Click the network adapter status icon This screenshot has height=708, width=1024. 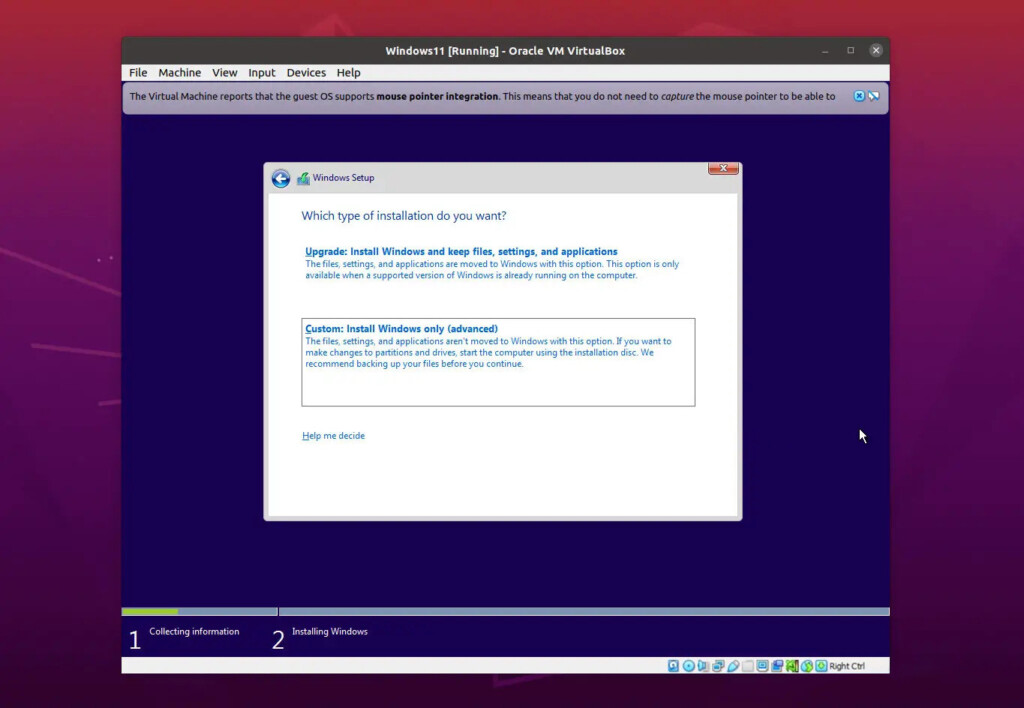[x=719, y=666]
